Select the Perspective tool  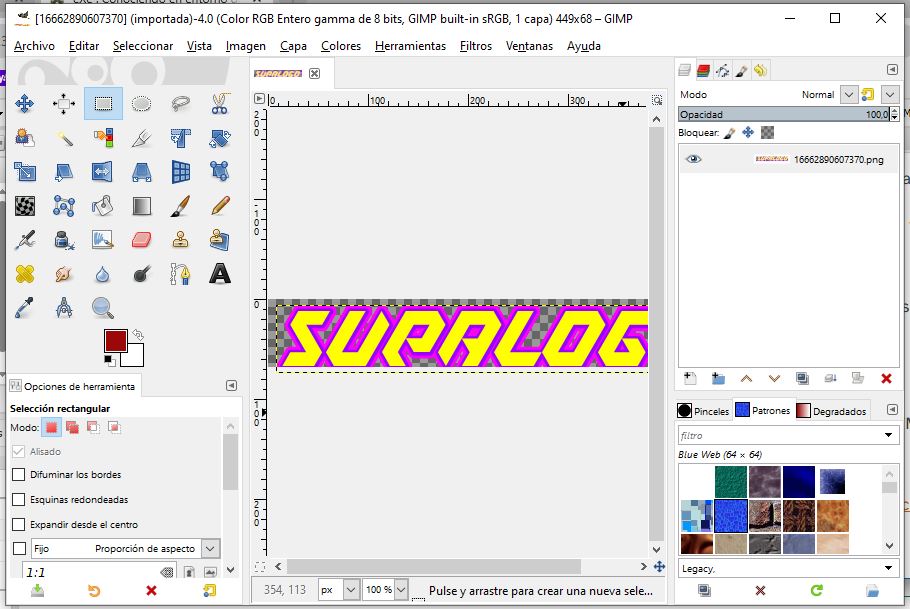(142, 172)
